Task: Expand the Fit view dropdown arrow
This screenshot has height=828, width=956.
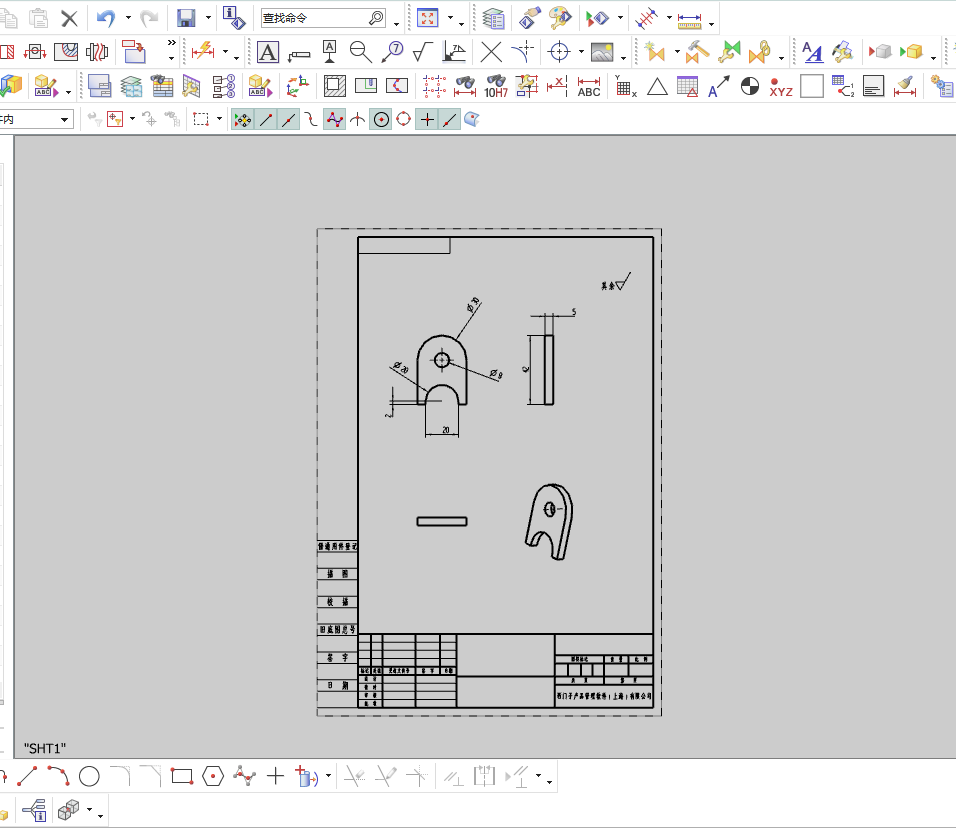Action: pos(450,18)
